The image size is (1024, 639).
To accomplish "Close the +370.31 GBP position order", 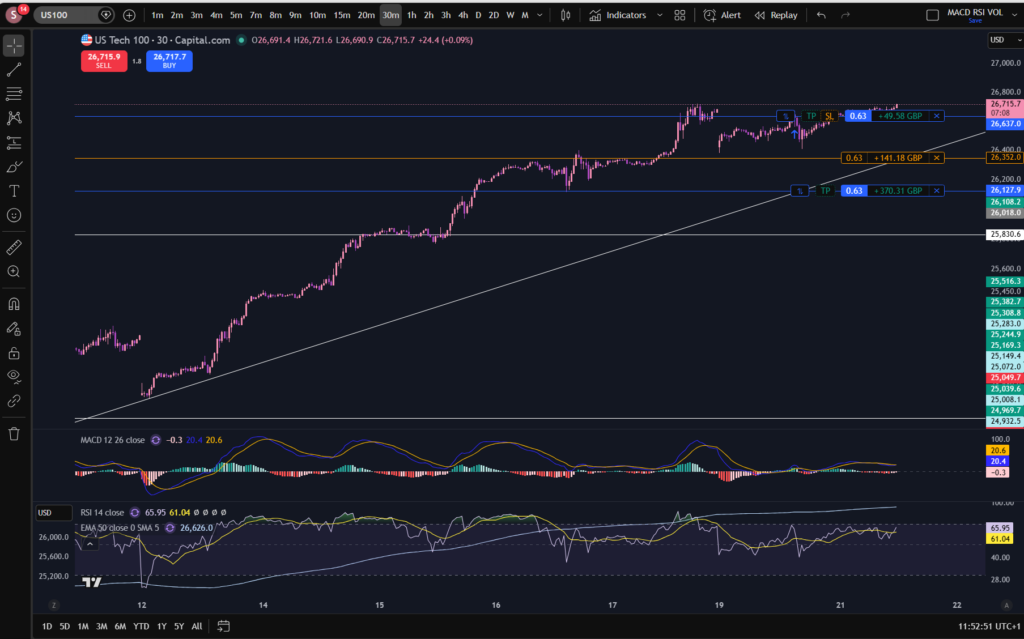I will (x=936, y=191).
